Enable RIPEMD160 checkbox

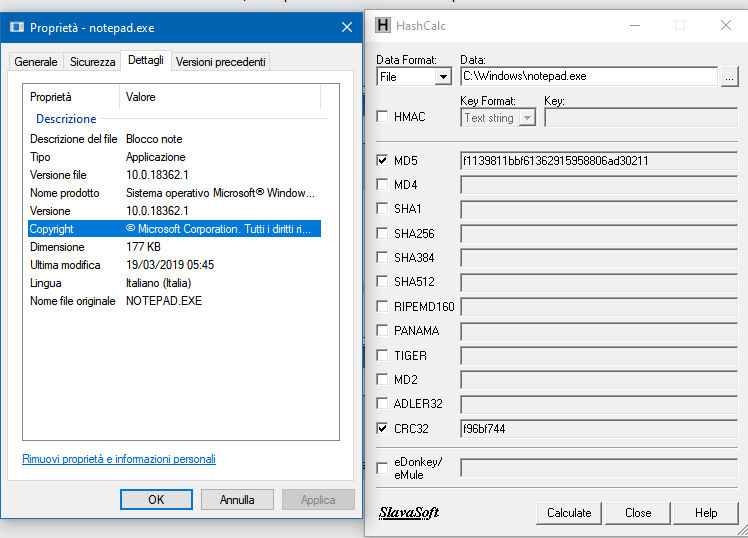pos(382,306)
